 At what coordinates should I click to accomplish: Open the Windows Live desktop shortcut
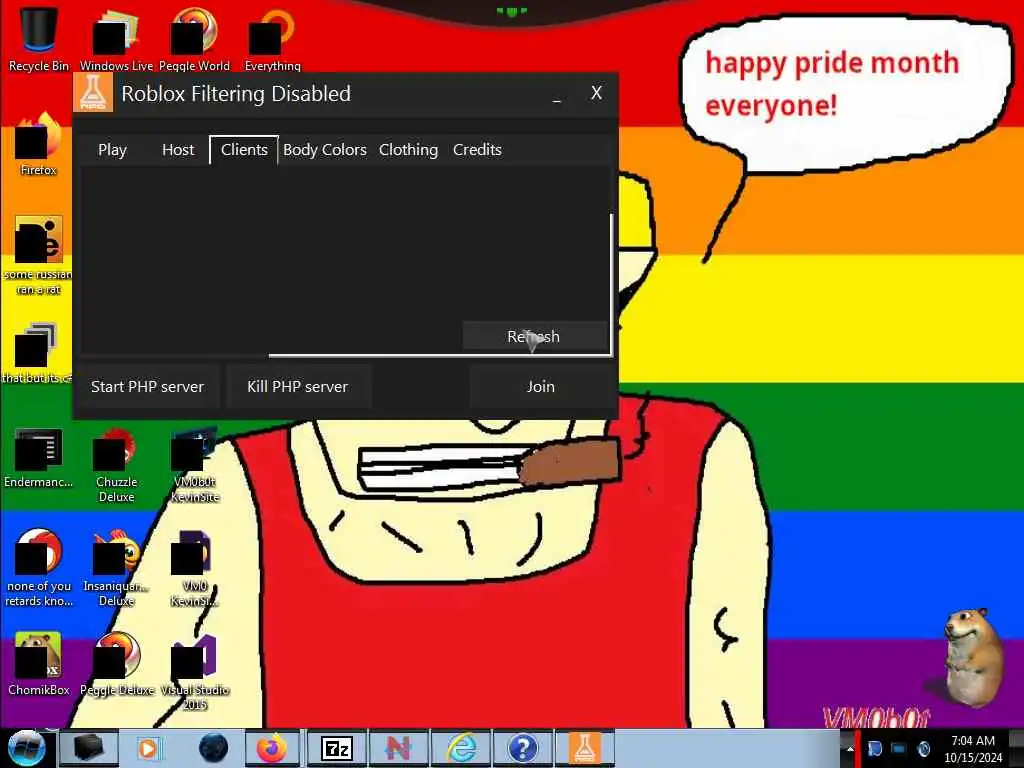116,38
